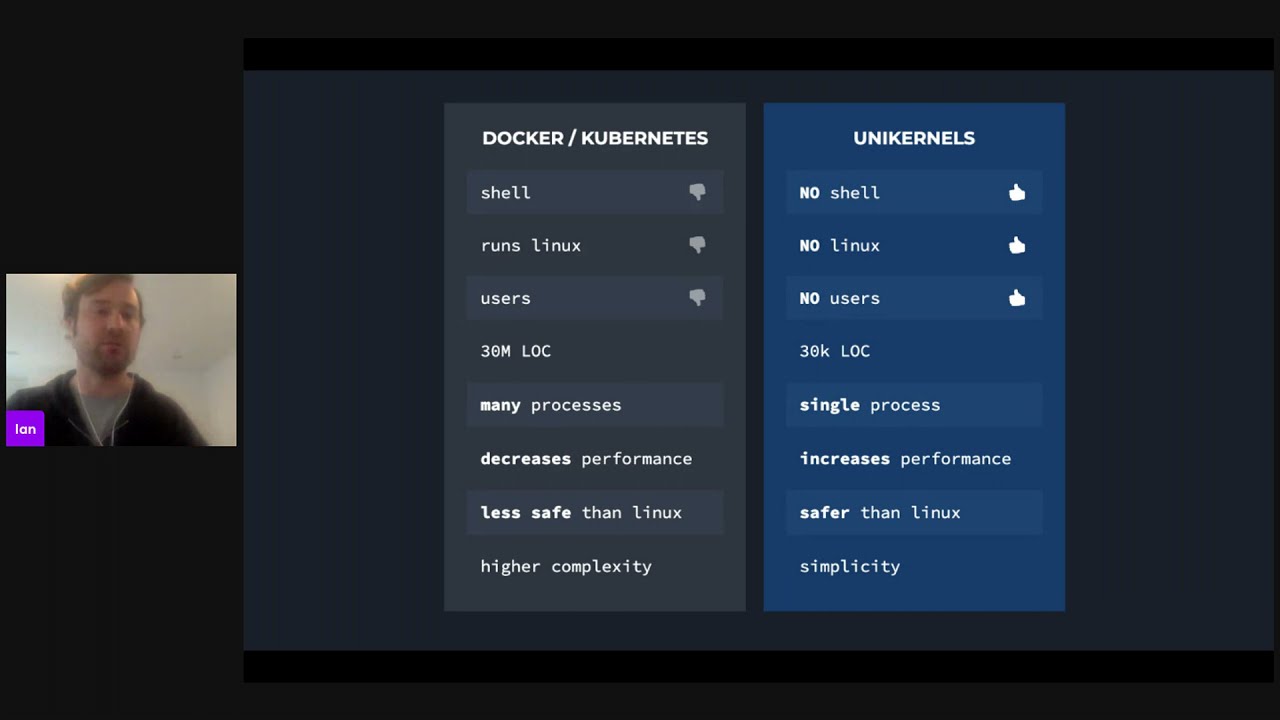The image size is (1280, 720).
Task: Click the thumbs-up icon beside NO users
Action: (x=1017, y=298)
